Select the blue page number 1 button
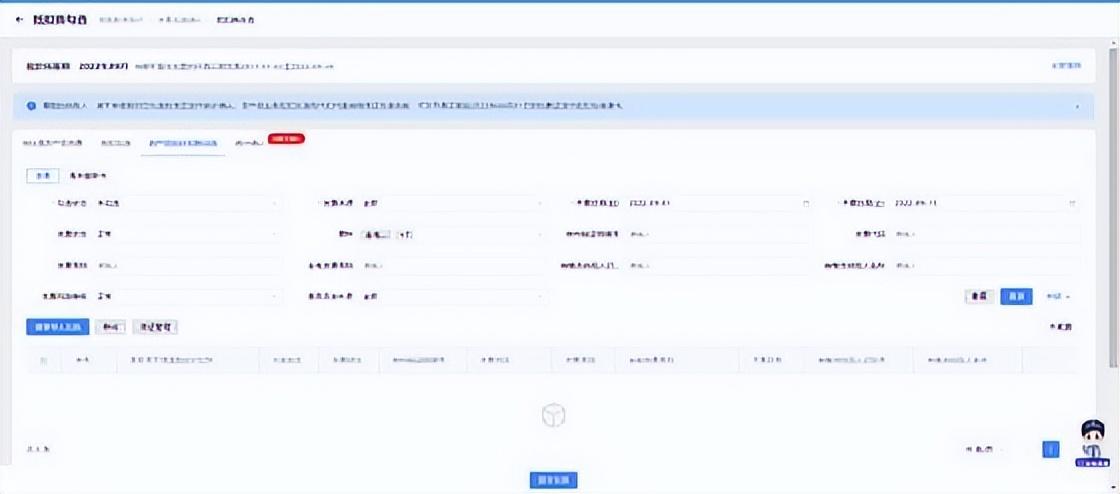 pos(1051,449)
